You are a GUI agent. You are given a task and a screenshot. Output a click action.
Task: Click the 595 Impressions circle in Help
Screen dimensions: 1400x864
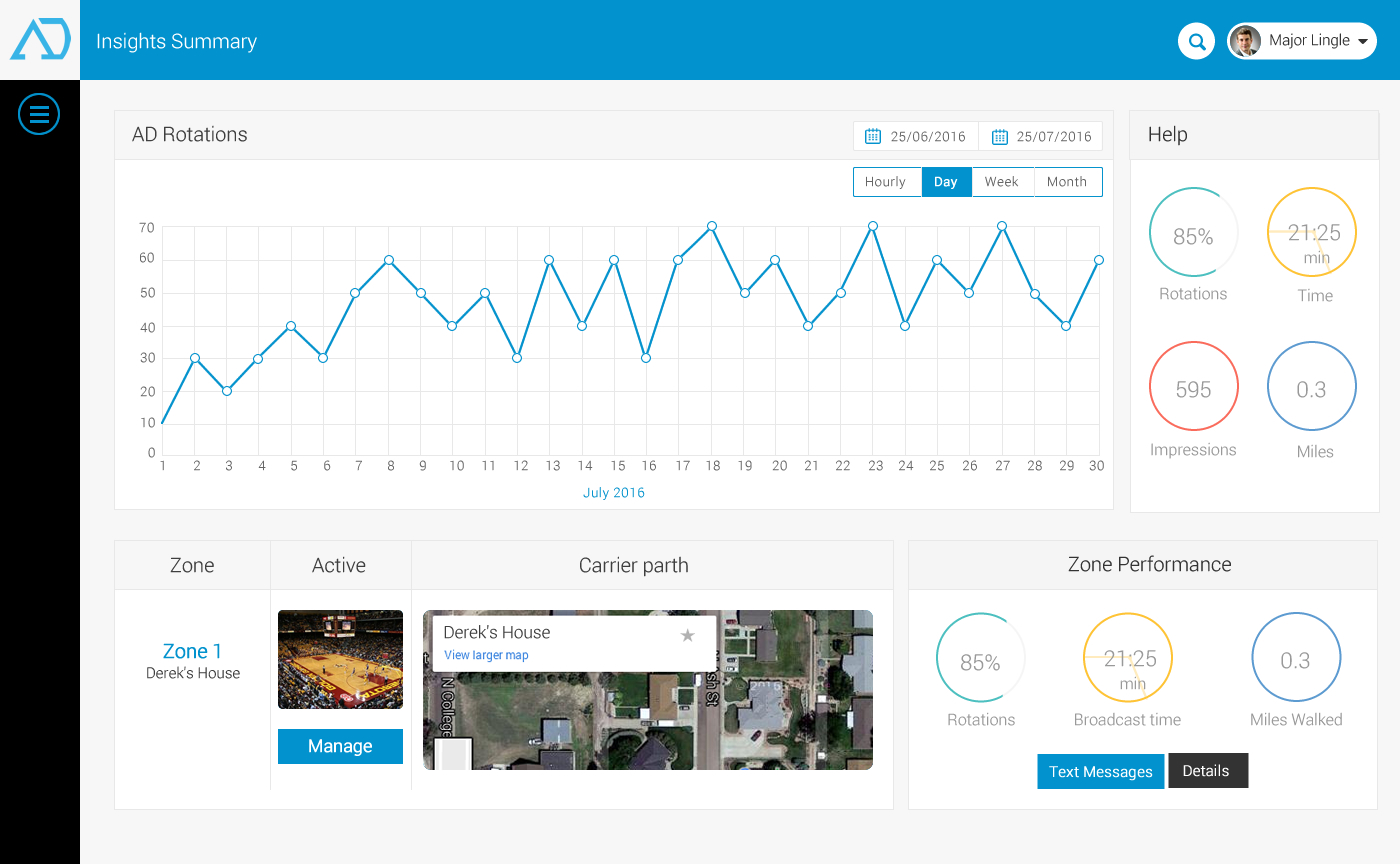[x=1193, y=387]
